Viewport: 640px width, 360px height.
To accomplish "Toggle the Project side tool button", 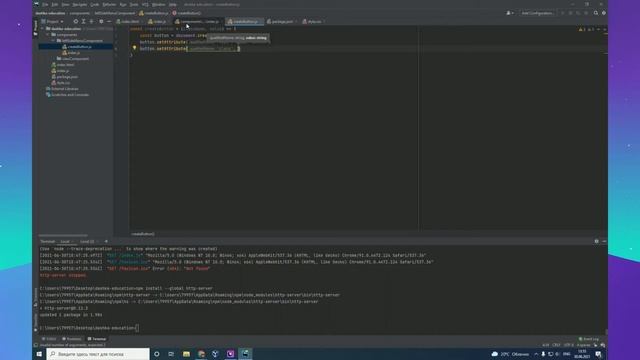I will click(36, 28).
